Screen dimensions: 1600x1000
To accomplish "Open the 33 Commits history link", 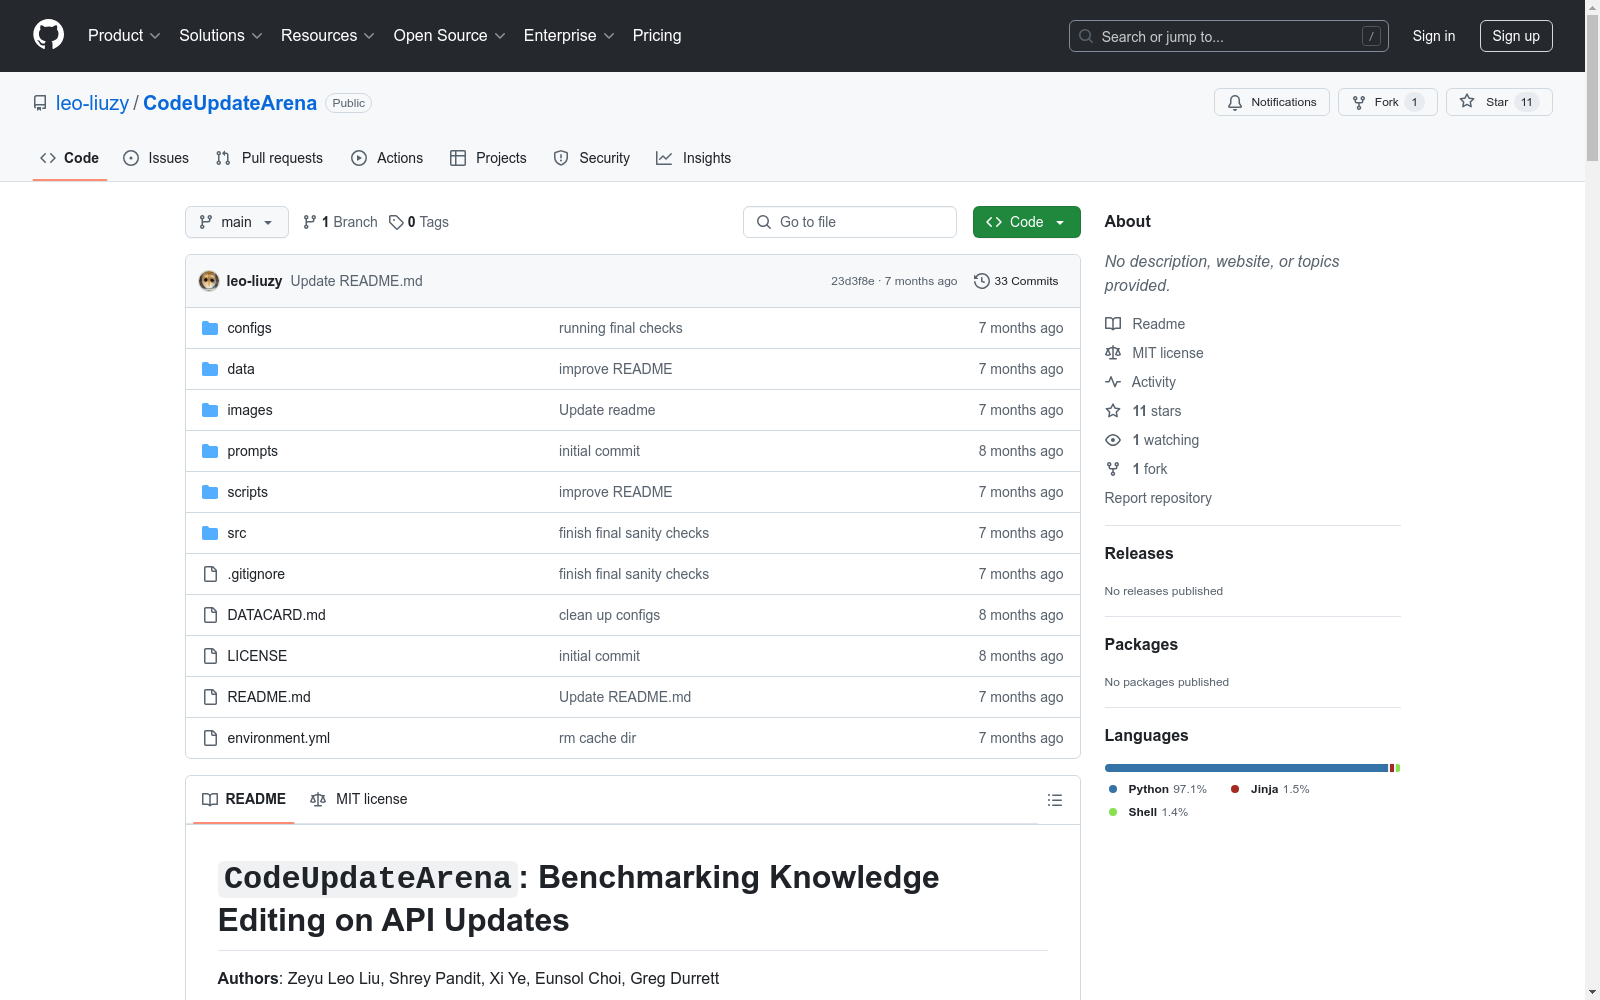I will pyautogui.click(x=1016, y=281).
